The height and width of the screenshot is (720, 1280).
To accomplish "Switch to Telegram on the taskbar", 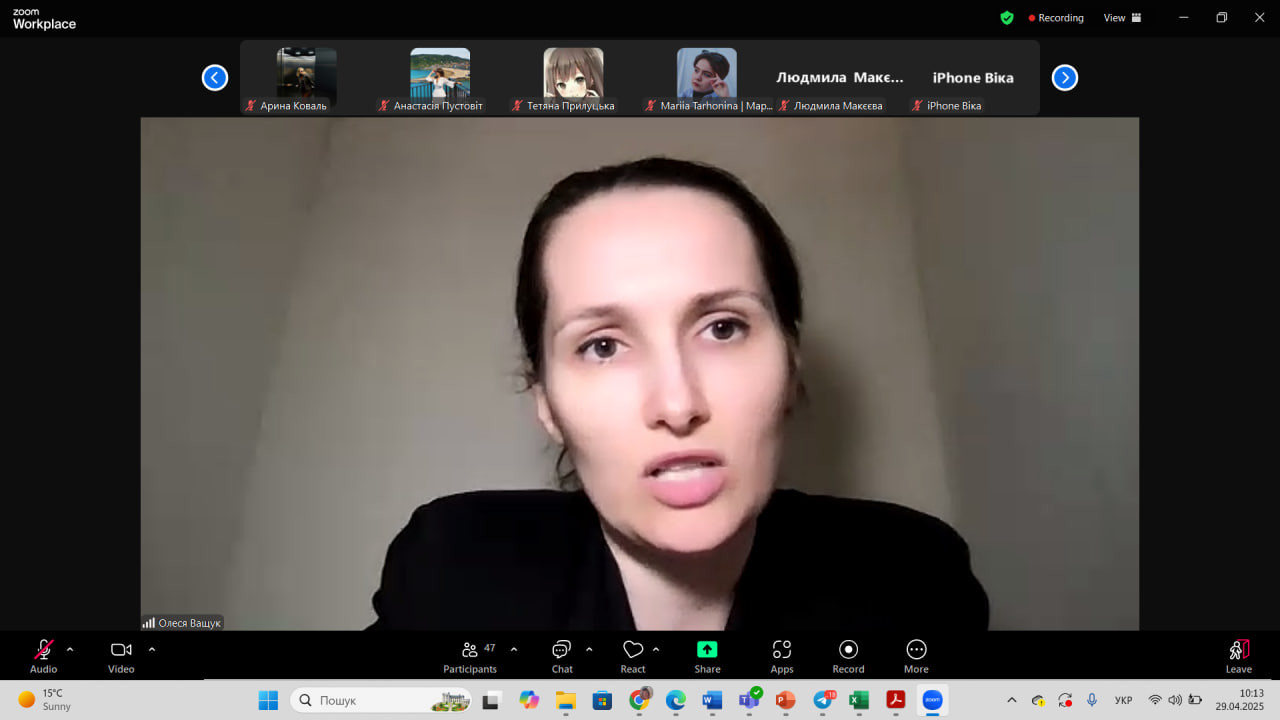I will (x=823, y=700).
